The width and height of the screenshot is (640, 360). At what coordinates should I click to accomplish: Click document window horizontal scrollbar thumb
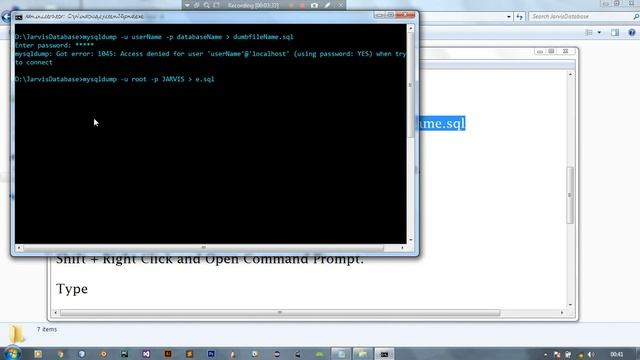[280, 313]
